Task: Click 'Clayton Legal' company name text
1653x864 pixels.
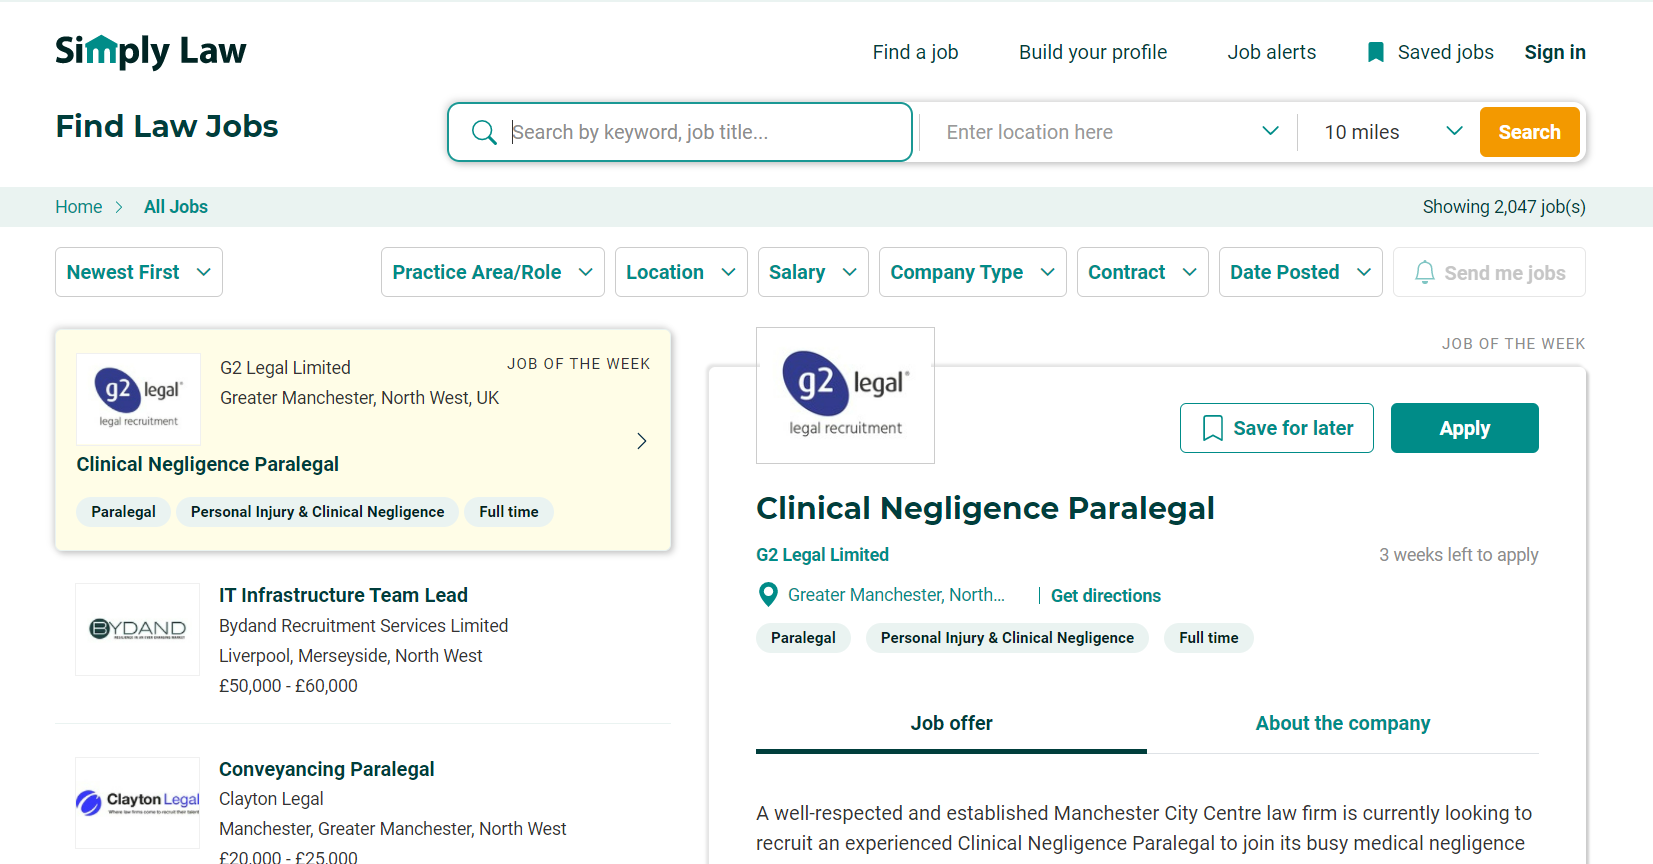Action: pyautogui.click(x=271, y=799)
